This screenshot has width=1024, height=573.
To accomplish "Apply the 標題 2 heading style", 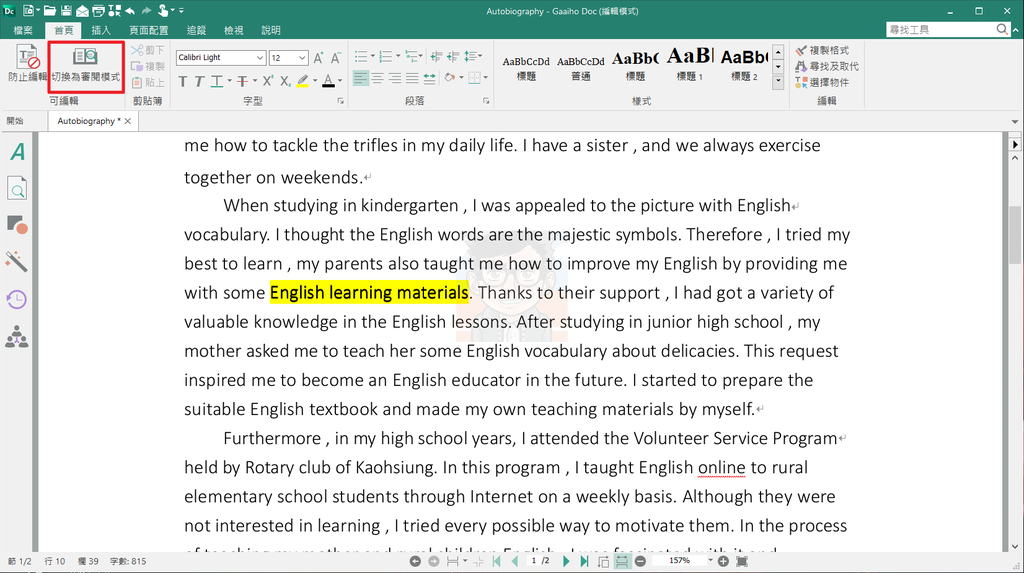I will coord(744,67).
